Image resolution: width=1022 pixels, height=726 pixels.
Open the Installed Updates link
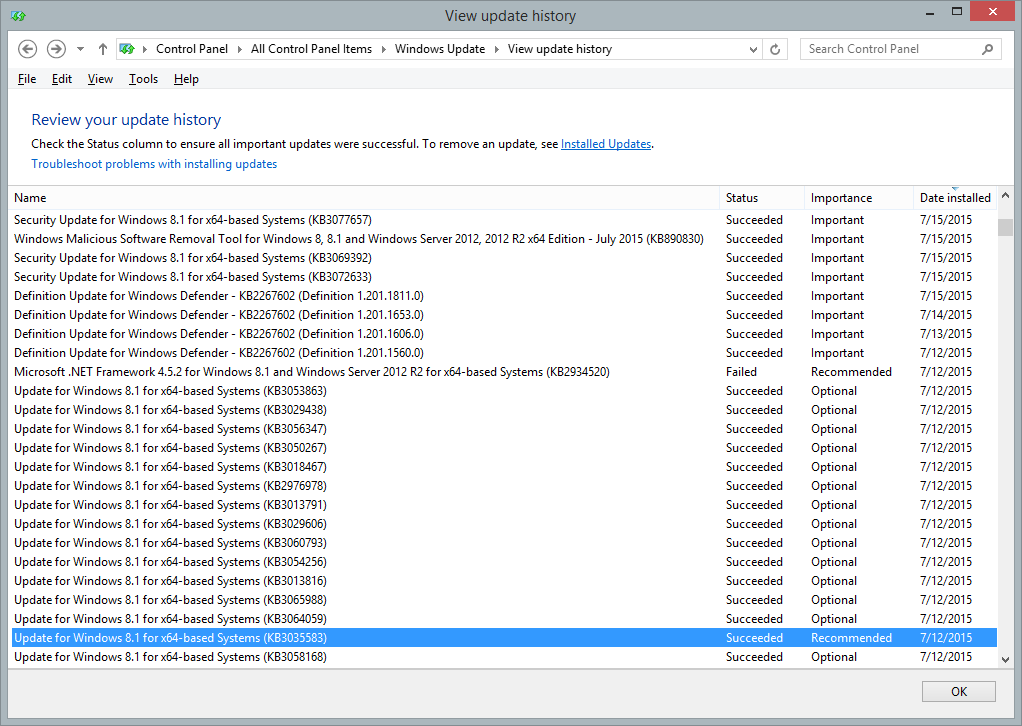pos(606,144)
